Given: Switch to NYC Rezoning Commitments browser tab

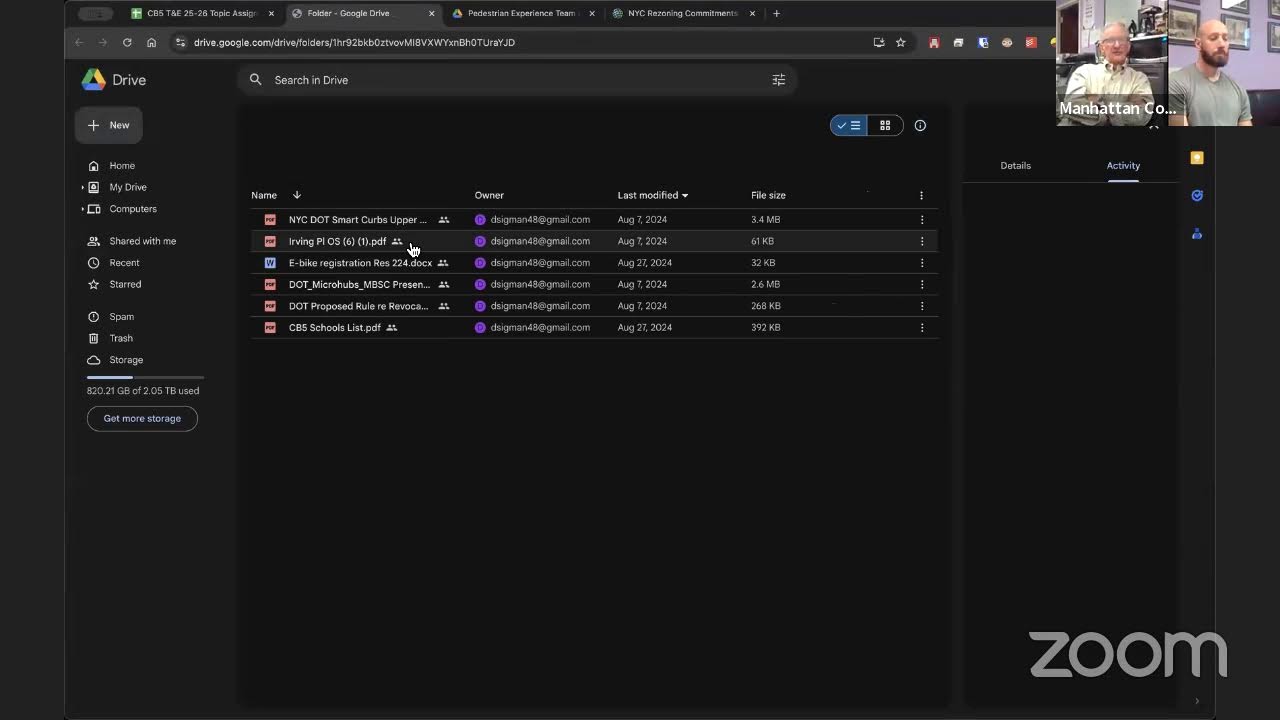Looking at the screenshot, I should (683, 14).
